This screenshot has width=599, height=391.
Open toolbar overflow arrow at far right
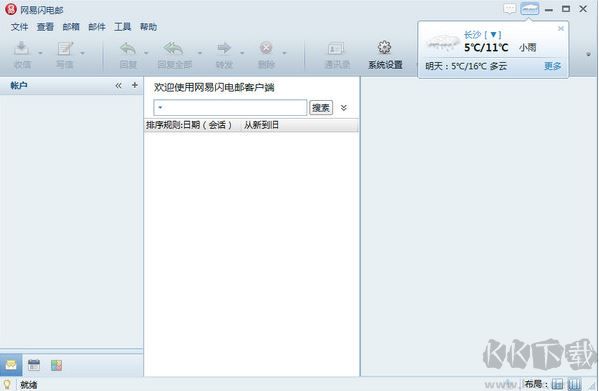pos(588,54)
